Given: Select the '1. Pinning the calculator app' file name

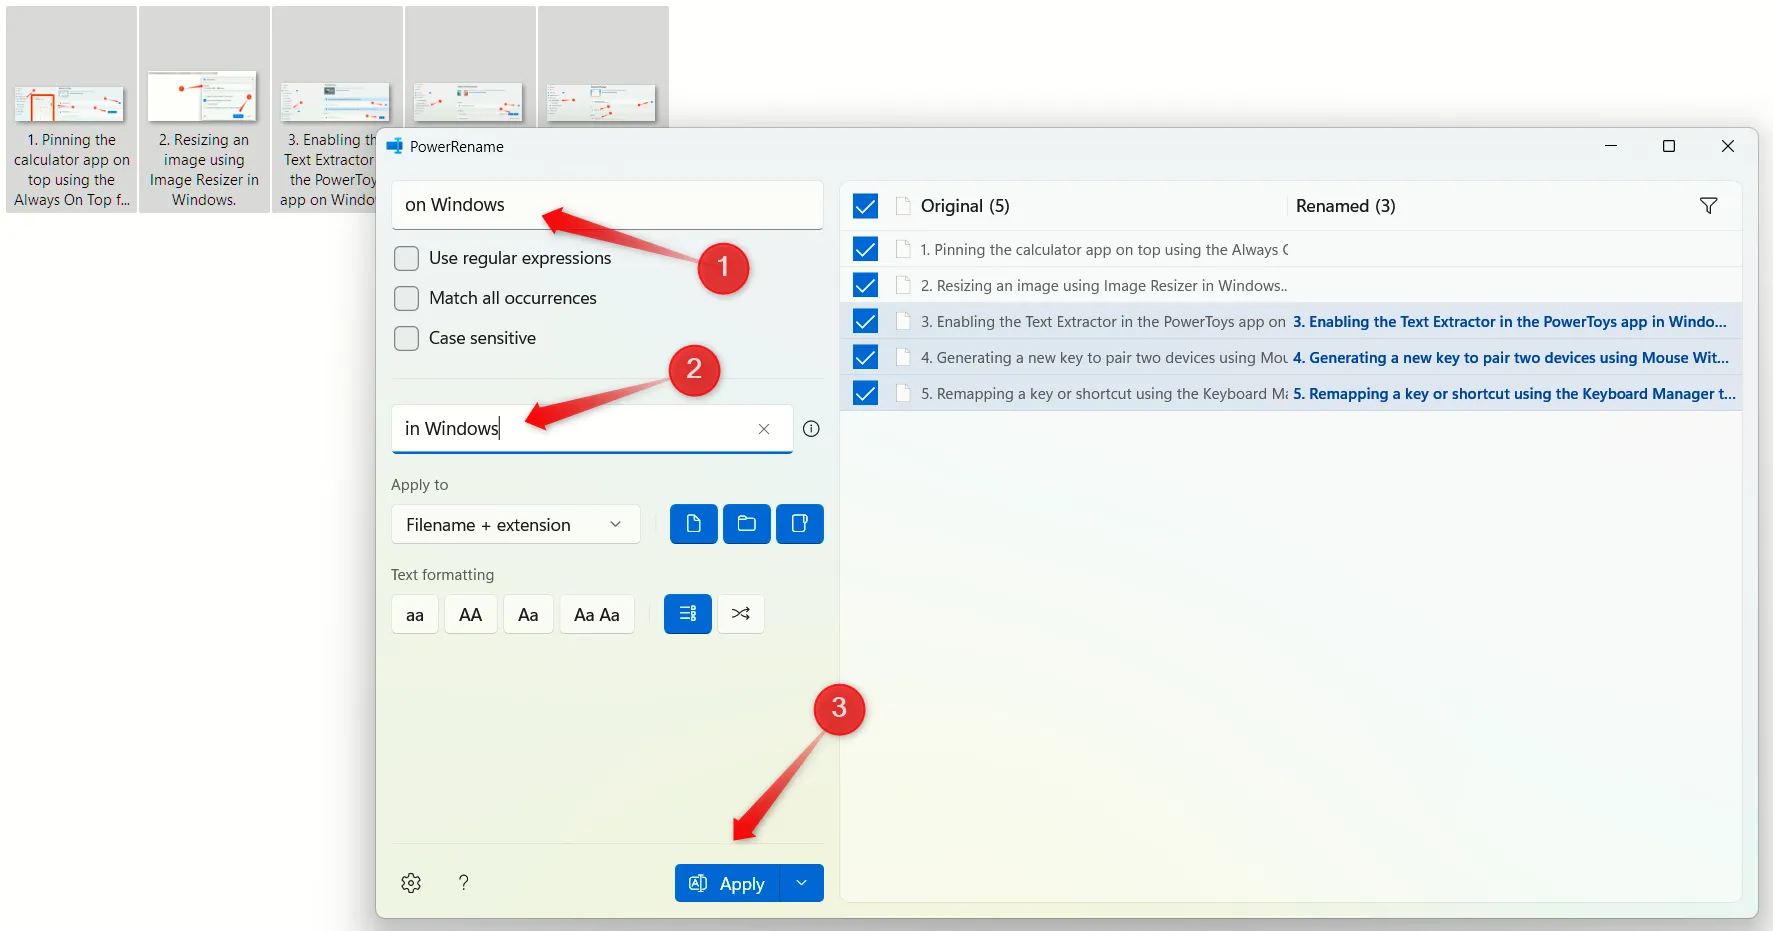Looking at the screenshot, I should (x=1104, y=250).
